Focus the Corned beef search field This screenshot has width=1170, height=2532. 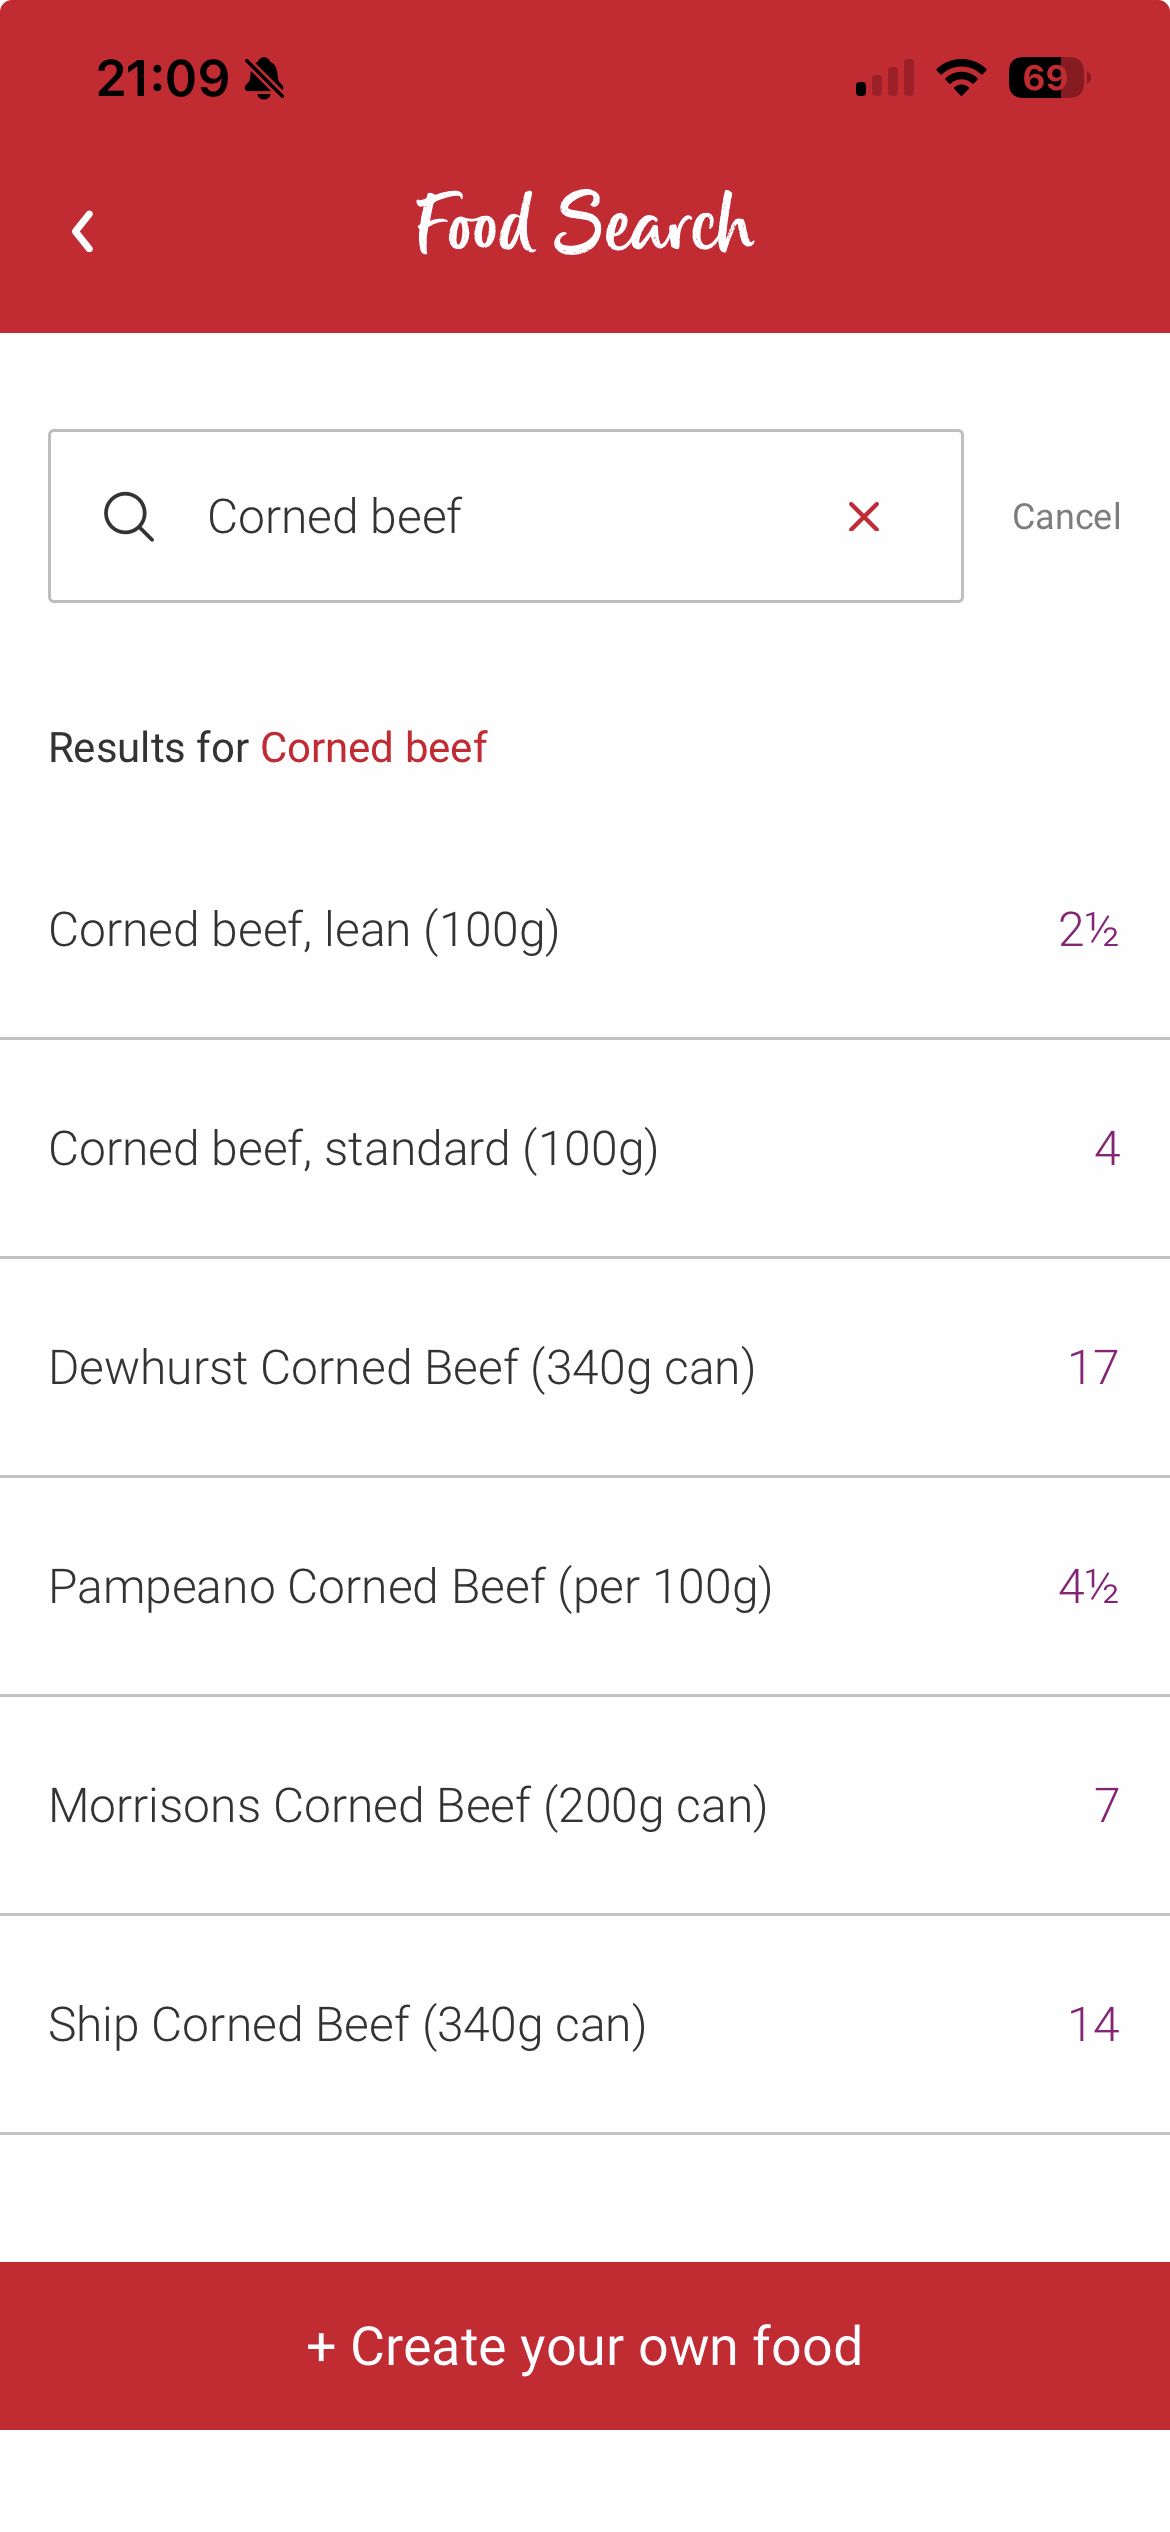pos(506,516)
